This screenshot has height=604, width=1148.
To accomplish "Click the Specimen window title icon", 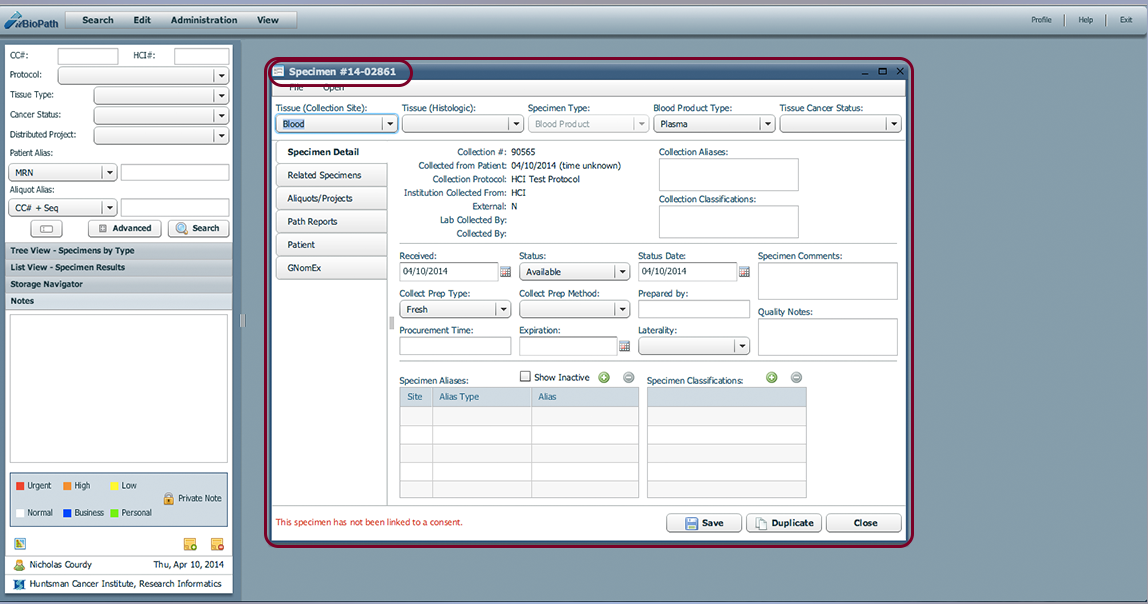I will [279, 71].
